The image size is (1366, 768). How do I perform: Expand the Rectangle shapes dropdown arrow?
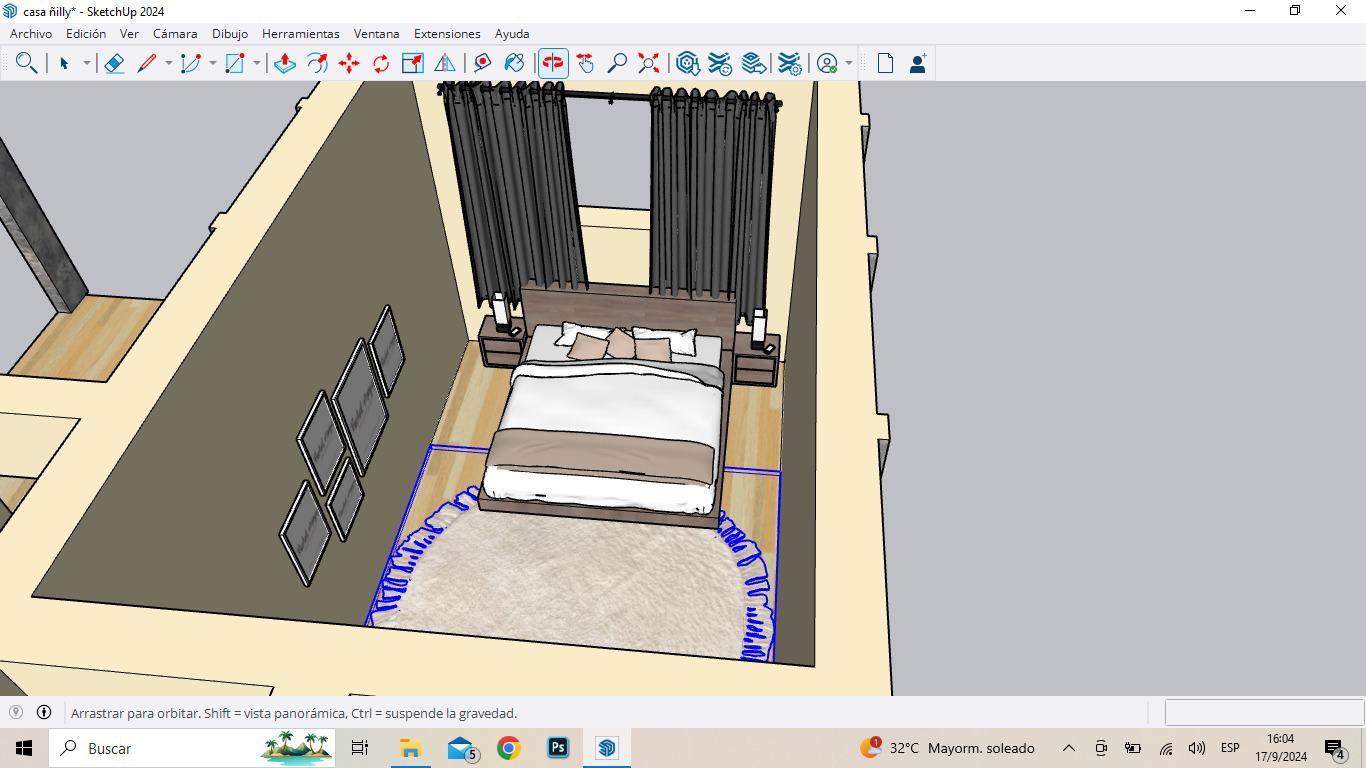257,63
